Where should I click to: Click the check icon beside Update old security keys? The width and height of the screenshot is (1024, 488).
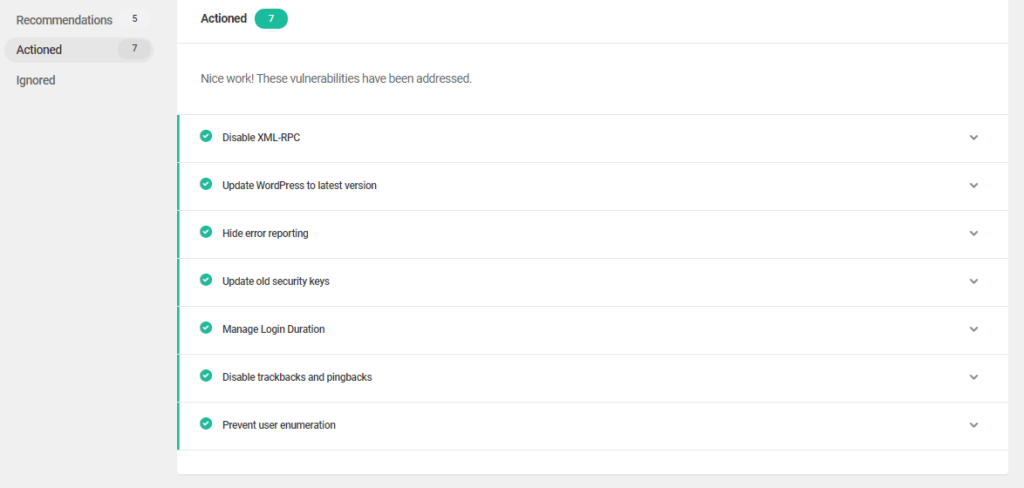(206, 280)
